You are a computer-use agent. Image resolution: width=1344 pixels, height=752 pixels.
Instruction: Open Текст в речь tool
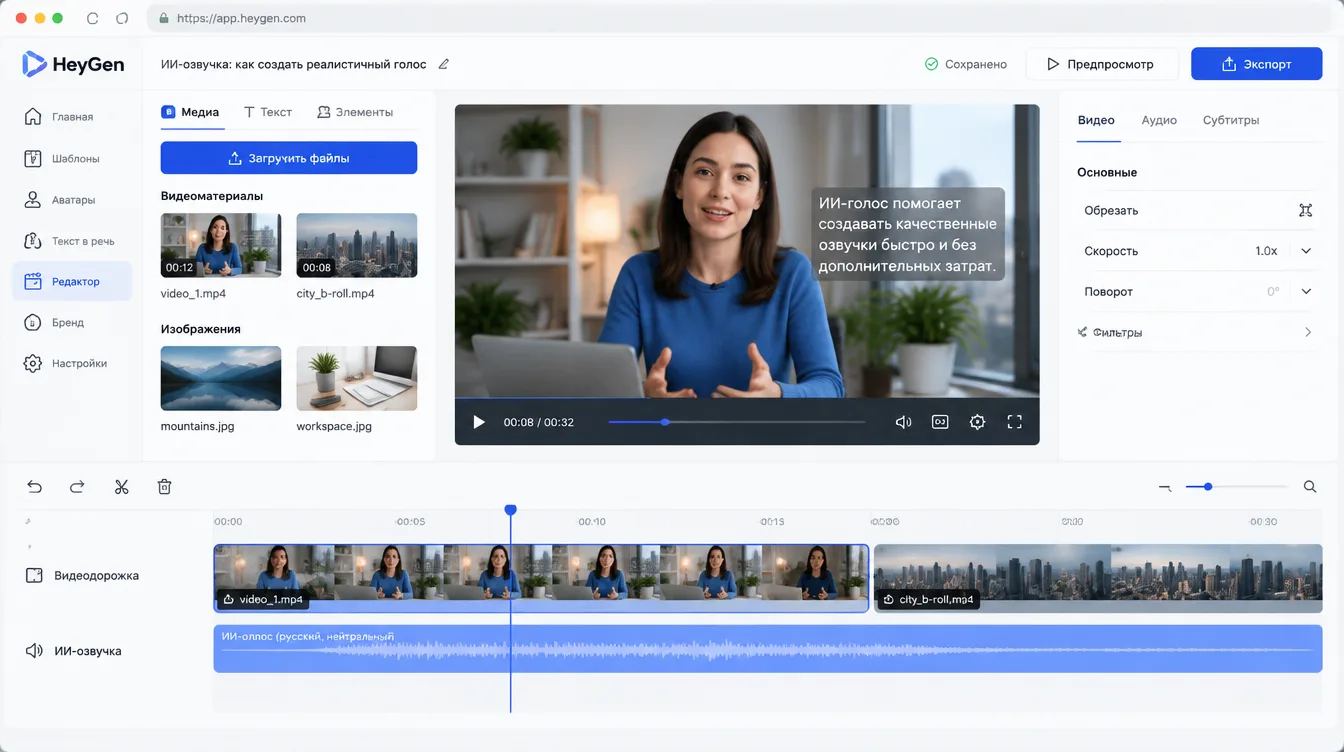click(x=72, y=241)
